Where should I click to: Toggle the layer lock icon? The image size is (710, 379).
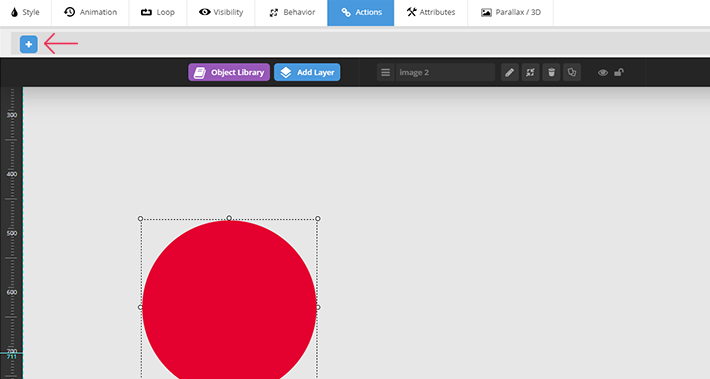pyautogui.click(x=619, y=72)
